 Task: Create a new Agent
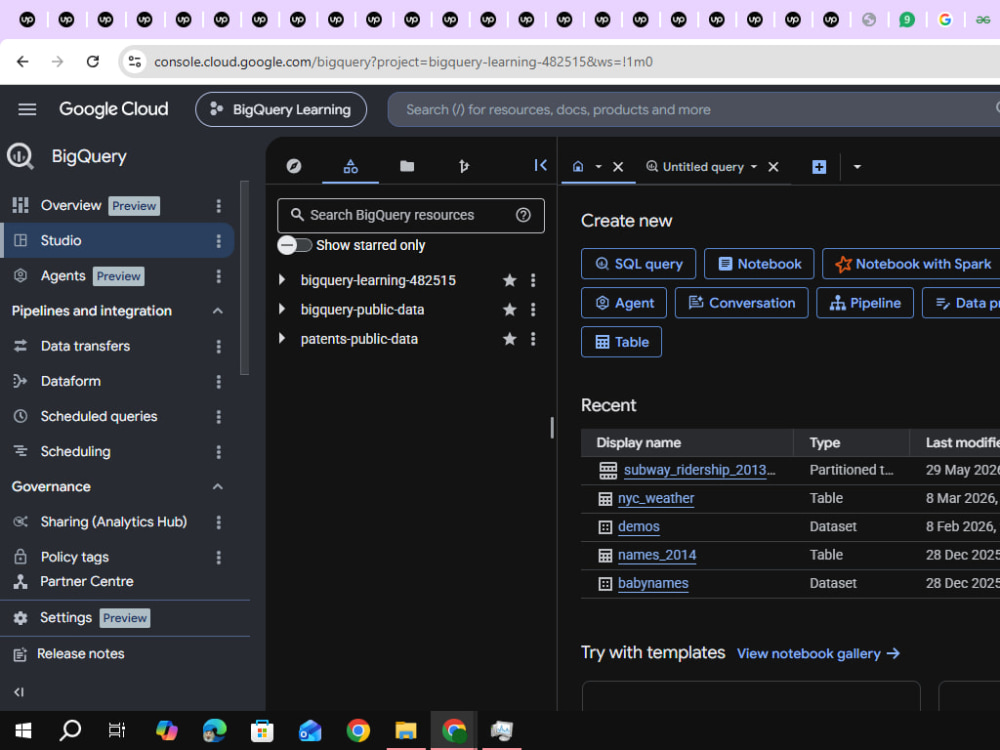pos(624,303)
